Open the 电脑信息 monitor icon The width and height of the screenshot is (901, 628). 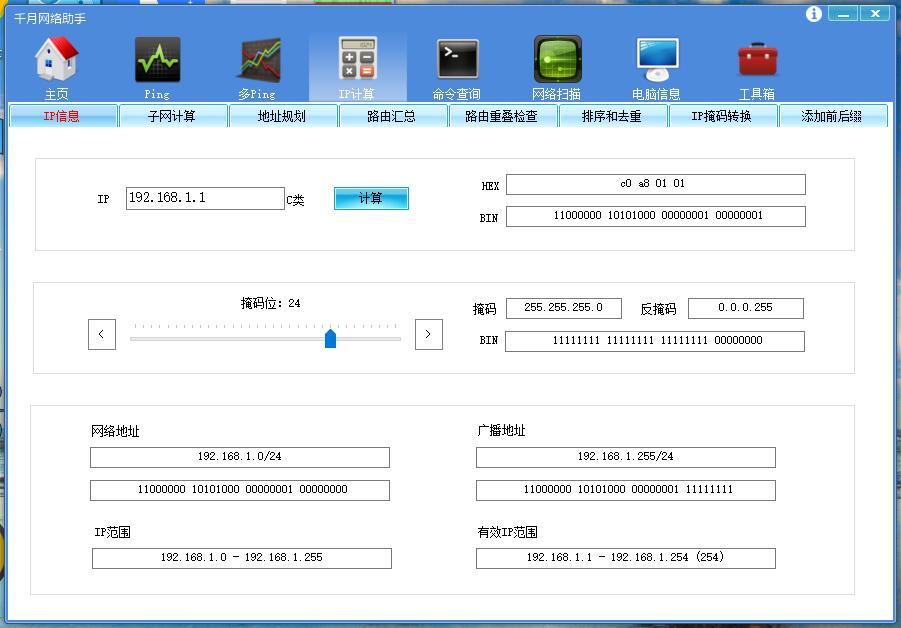point(657,62)
